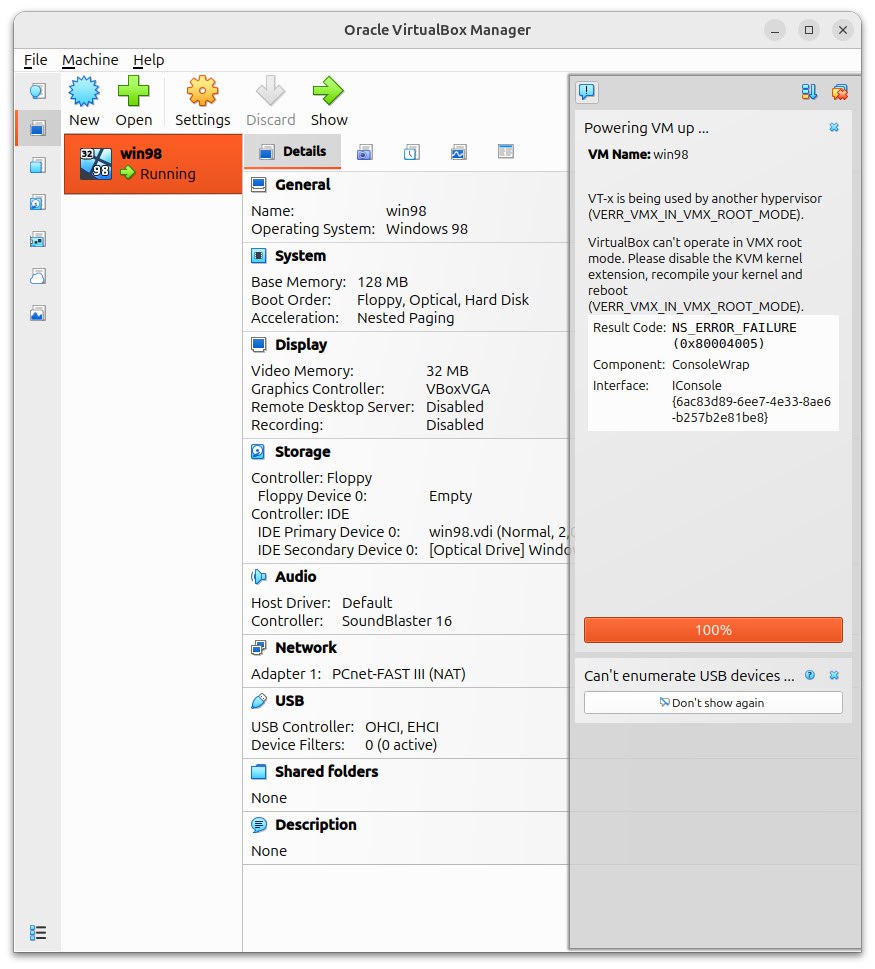The width and height of the screenshot is (875, 969).
Task: Toggle the sidebar menu at bottom-left
Action: pos(38,932)
